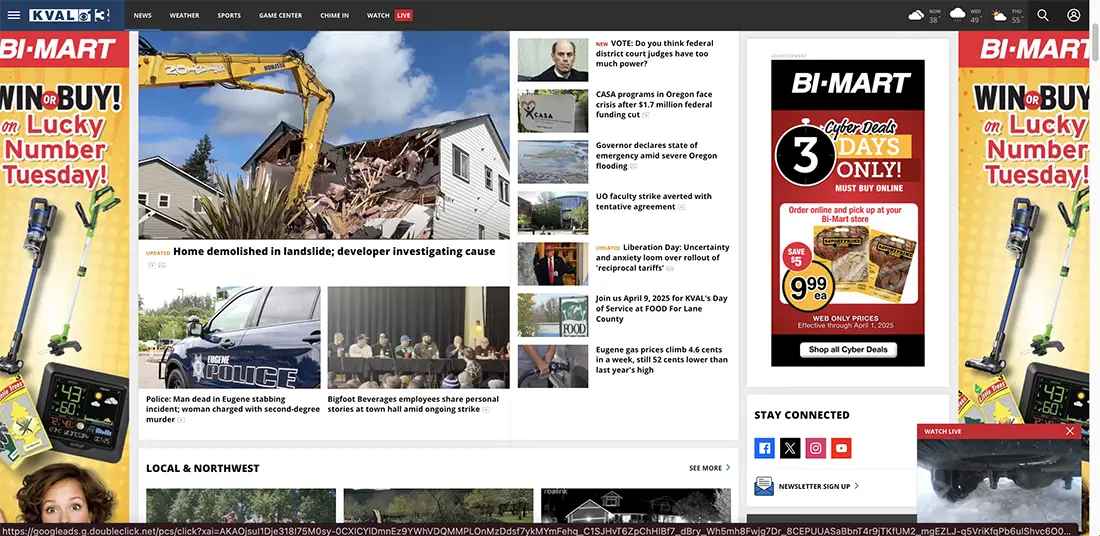The width and height of the screenshot is (1100, 536).
Task: Open the hamburger menu icon
Action: [x=13, y=15]
